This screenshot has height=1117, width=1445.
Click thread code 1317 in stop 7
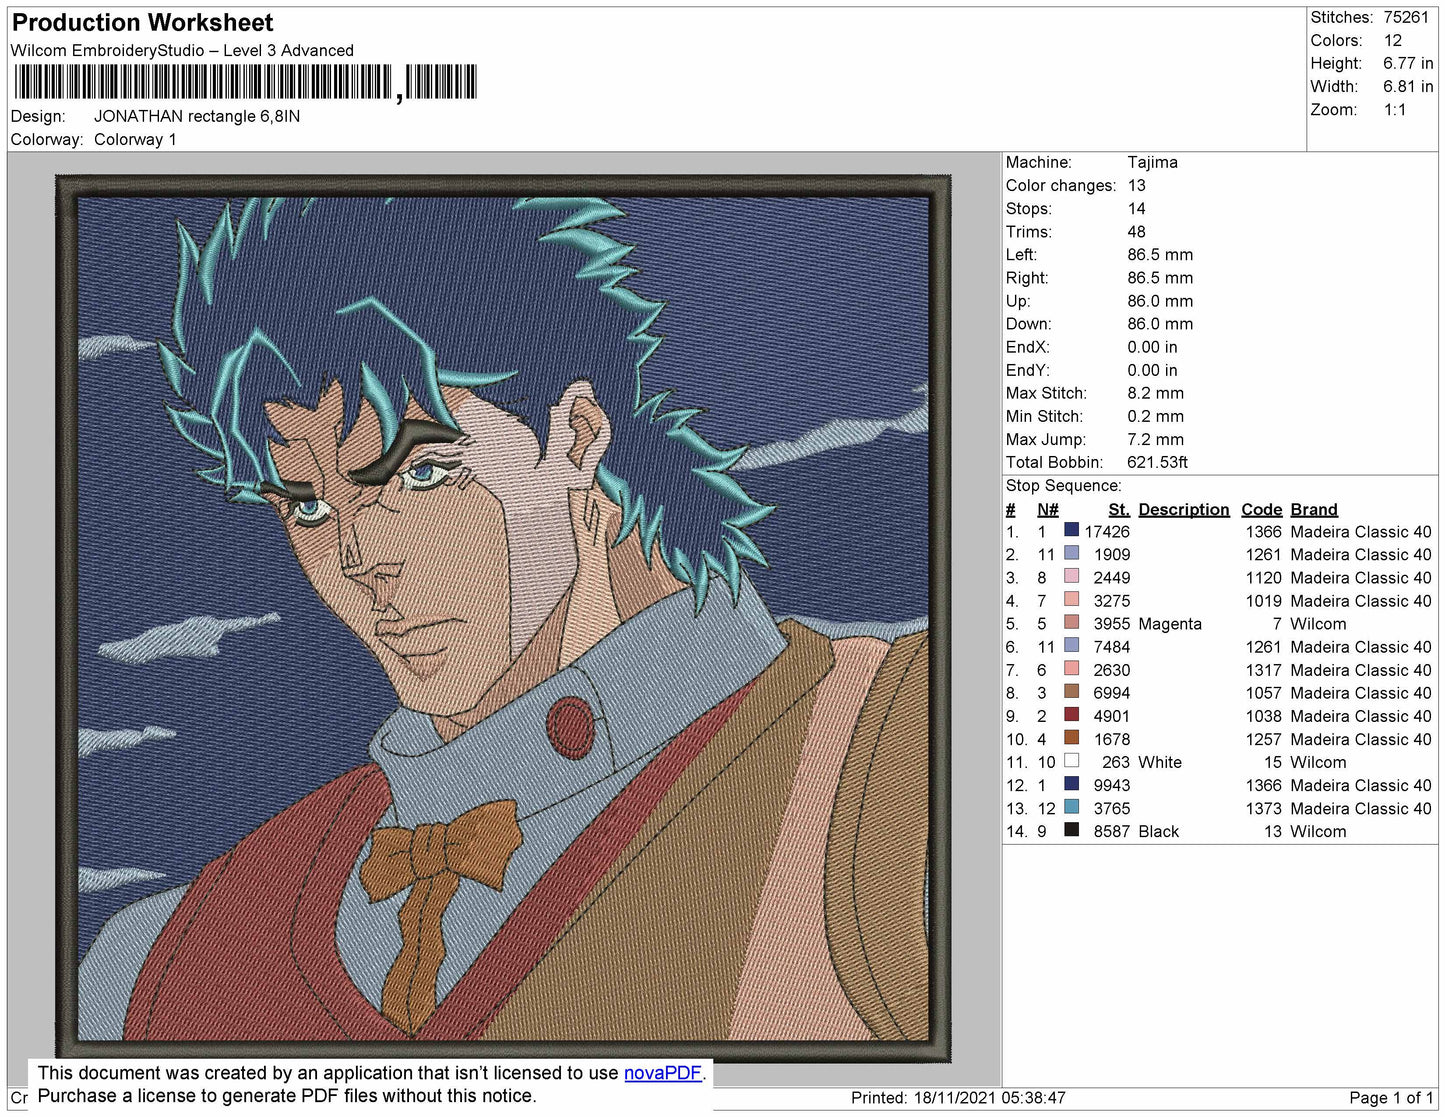click(x=1263, y=670)
